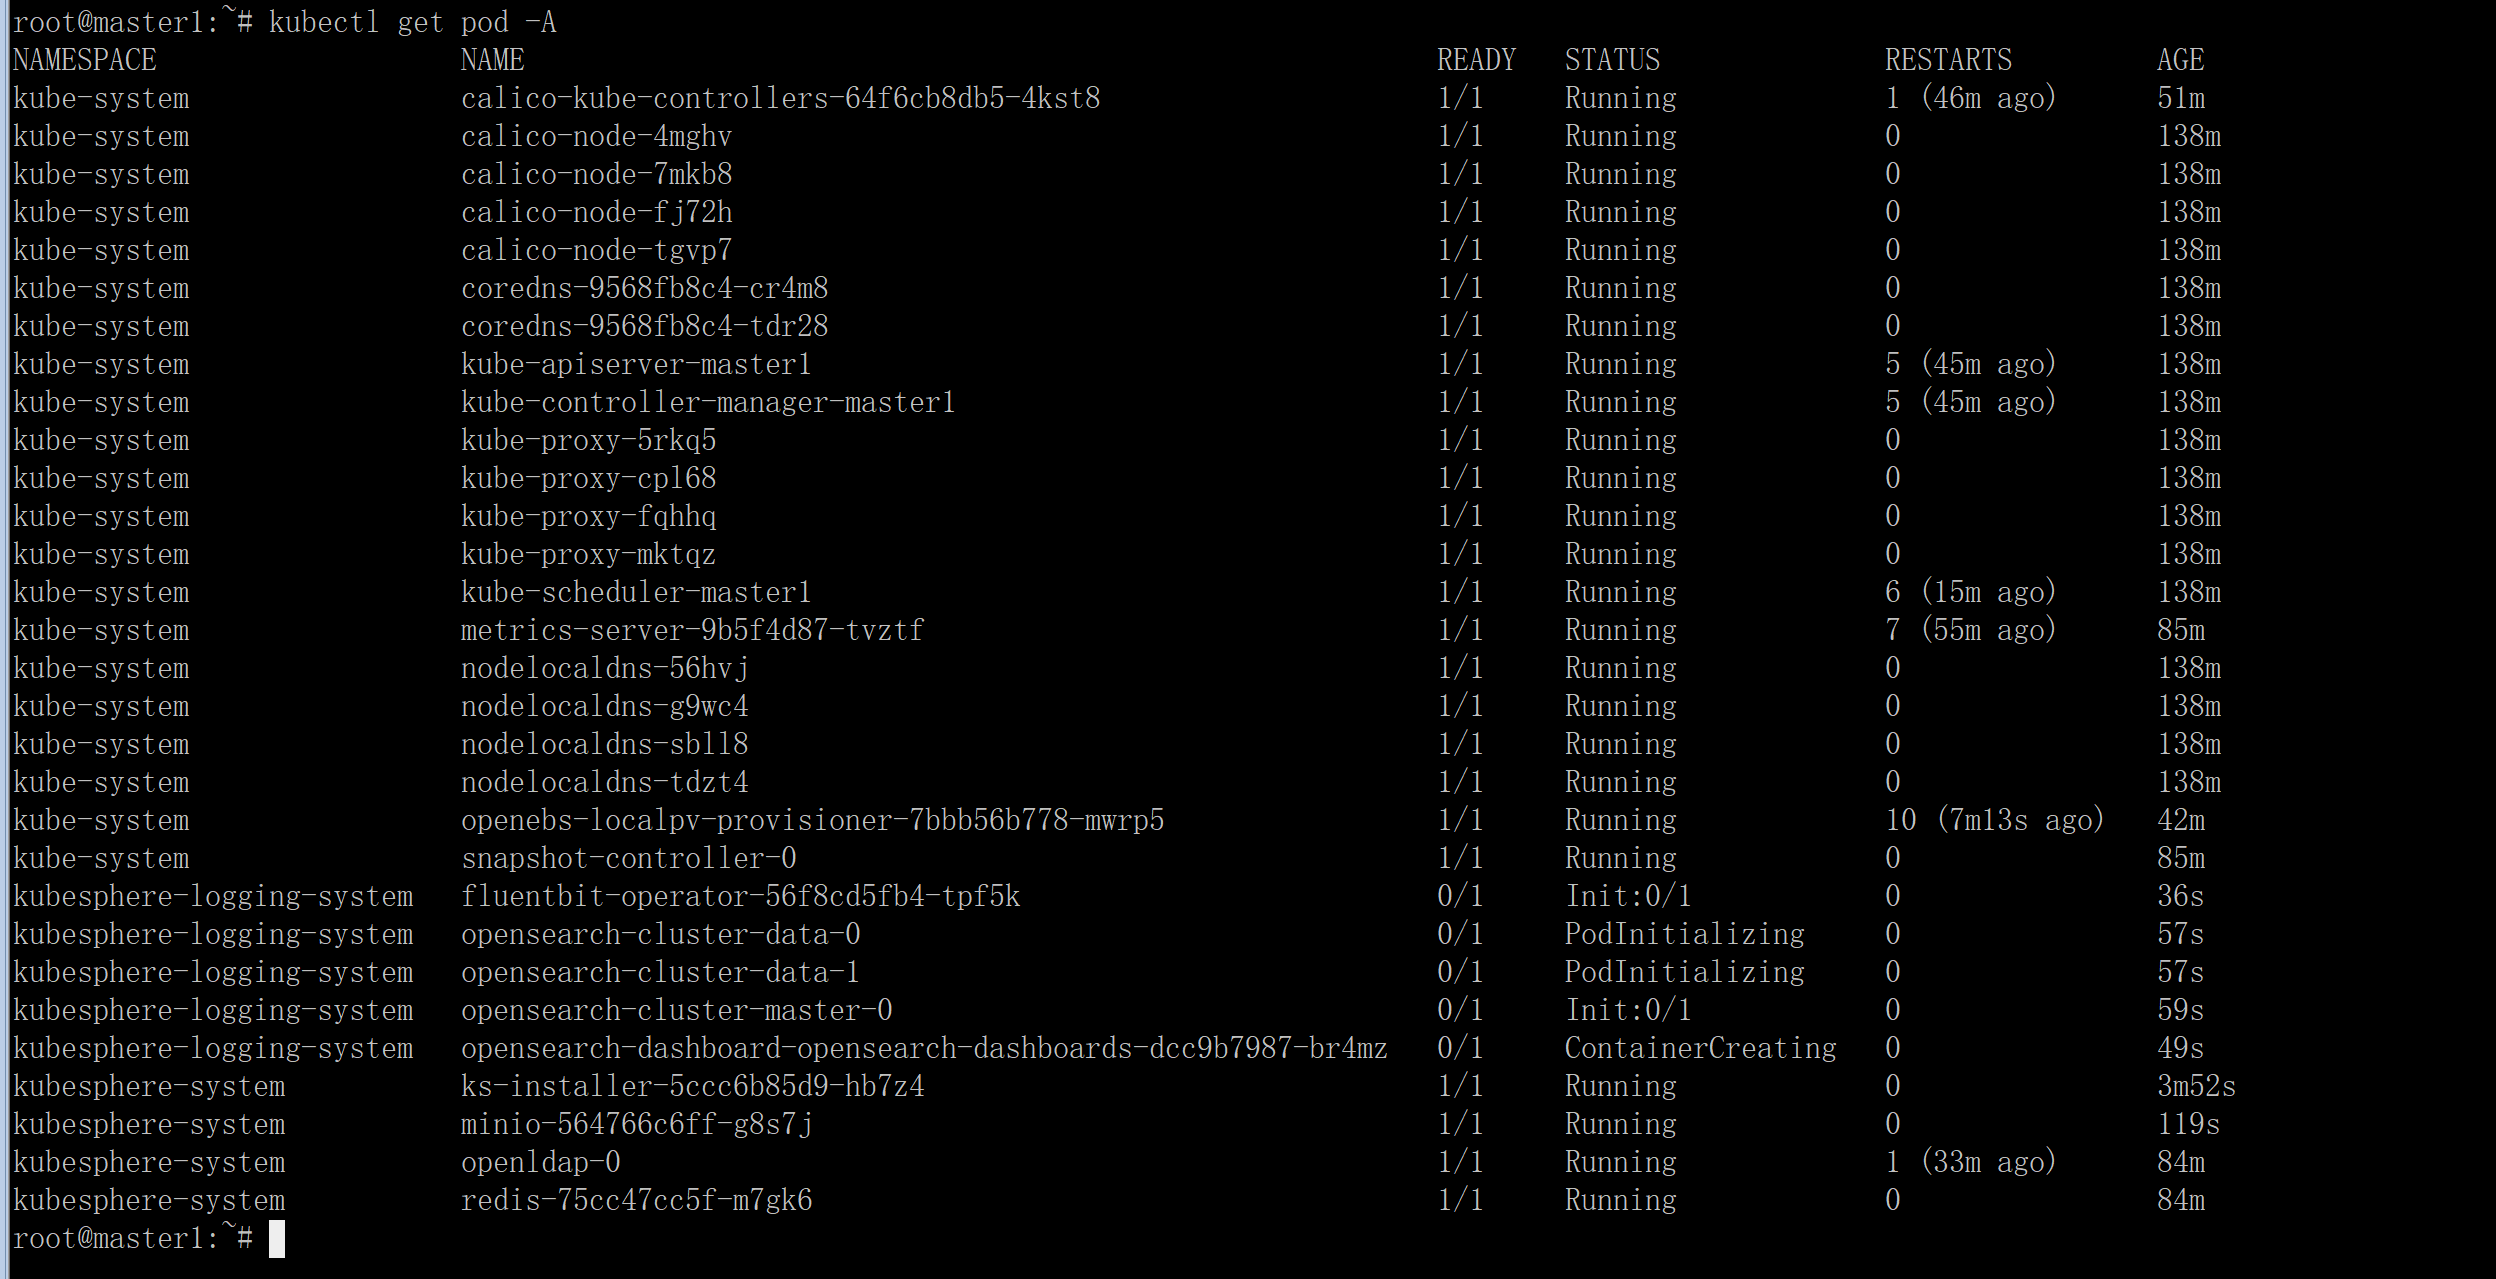Click the ContainerCreating status text
Screen dimensions: 2496x1279
click(x=1700, y=1048)
